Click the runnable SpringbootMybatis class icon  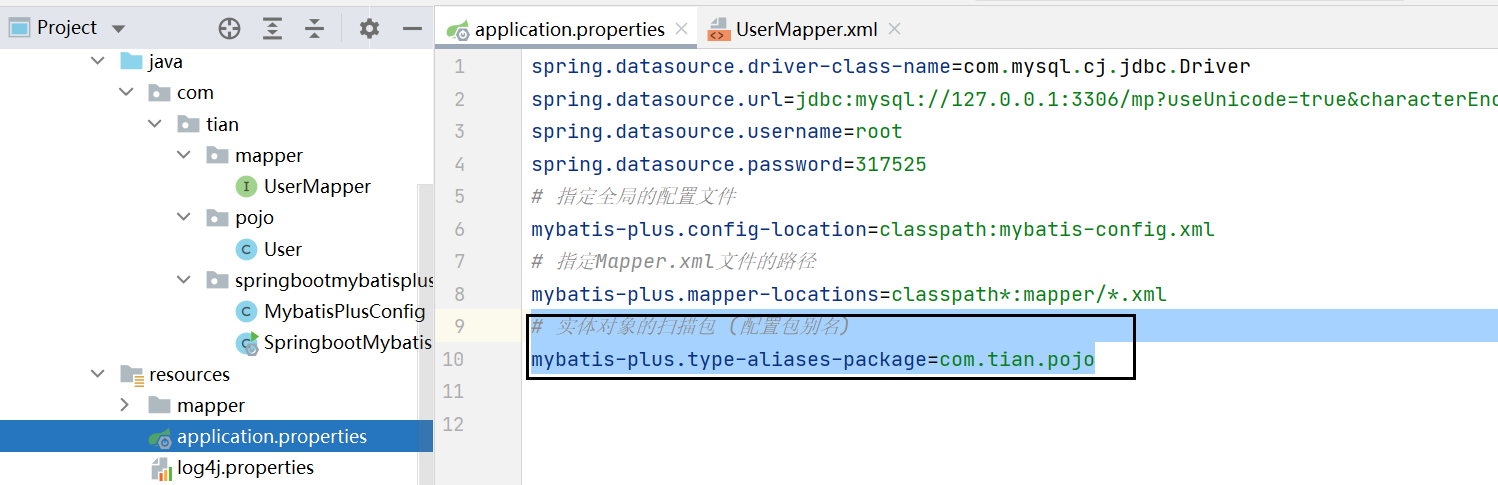tap(247, 343)
